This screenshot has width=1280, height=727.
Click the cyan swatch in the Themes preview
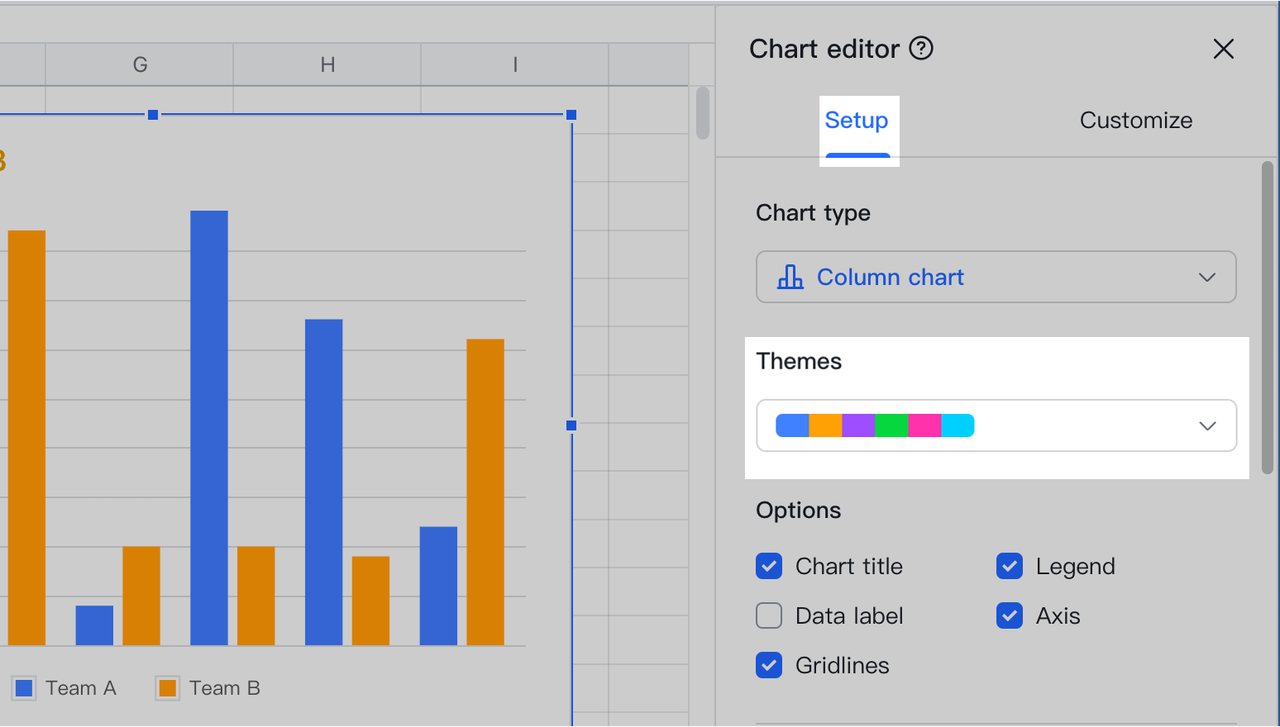958,425
